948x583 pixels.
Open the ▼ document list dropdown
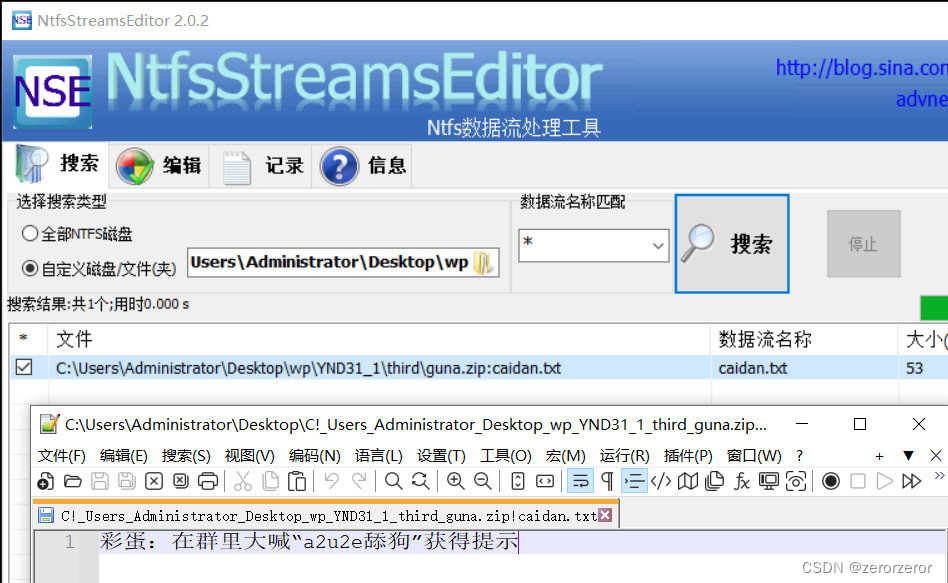(908, 456)
